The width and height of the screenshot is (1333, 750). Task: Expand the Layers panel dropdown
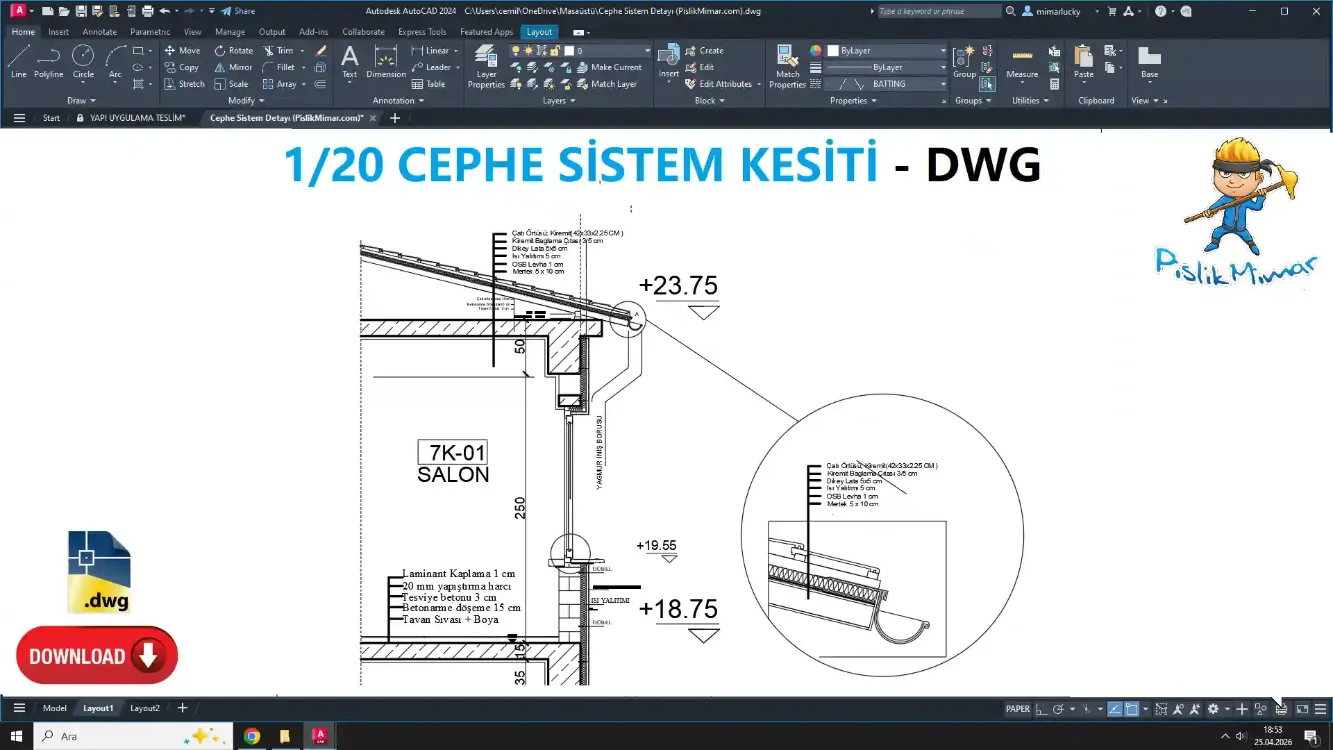coord(558,100)
